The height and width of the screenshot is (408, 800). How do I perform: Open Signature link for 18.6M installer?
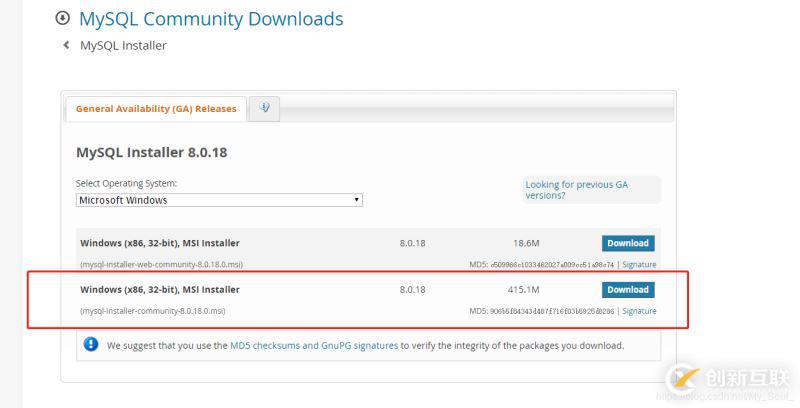pyautogui.click(x=639, y=265)
